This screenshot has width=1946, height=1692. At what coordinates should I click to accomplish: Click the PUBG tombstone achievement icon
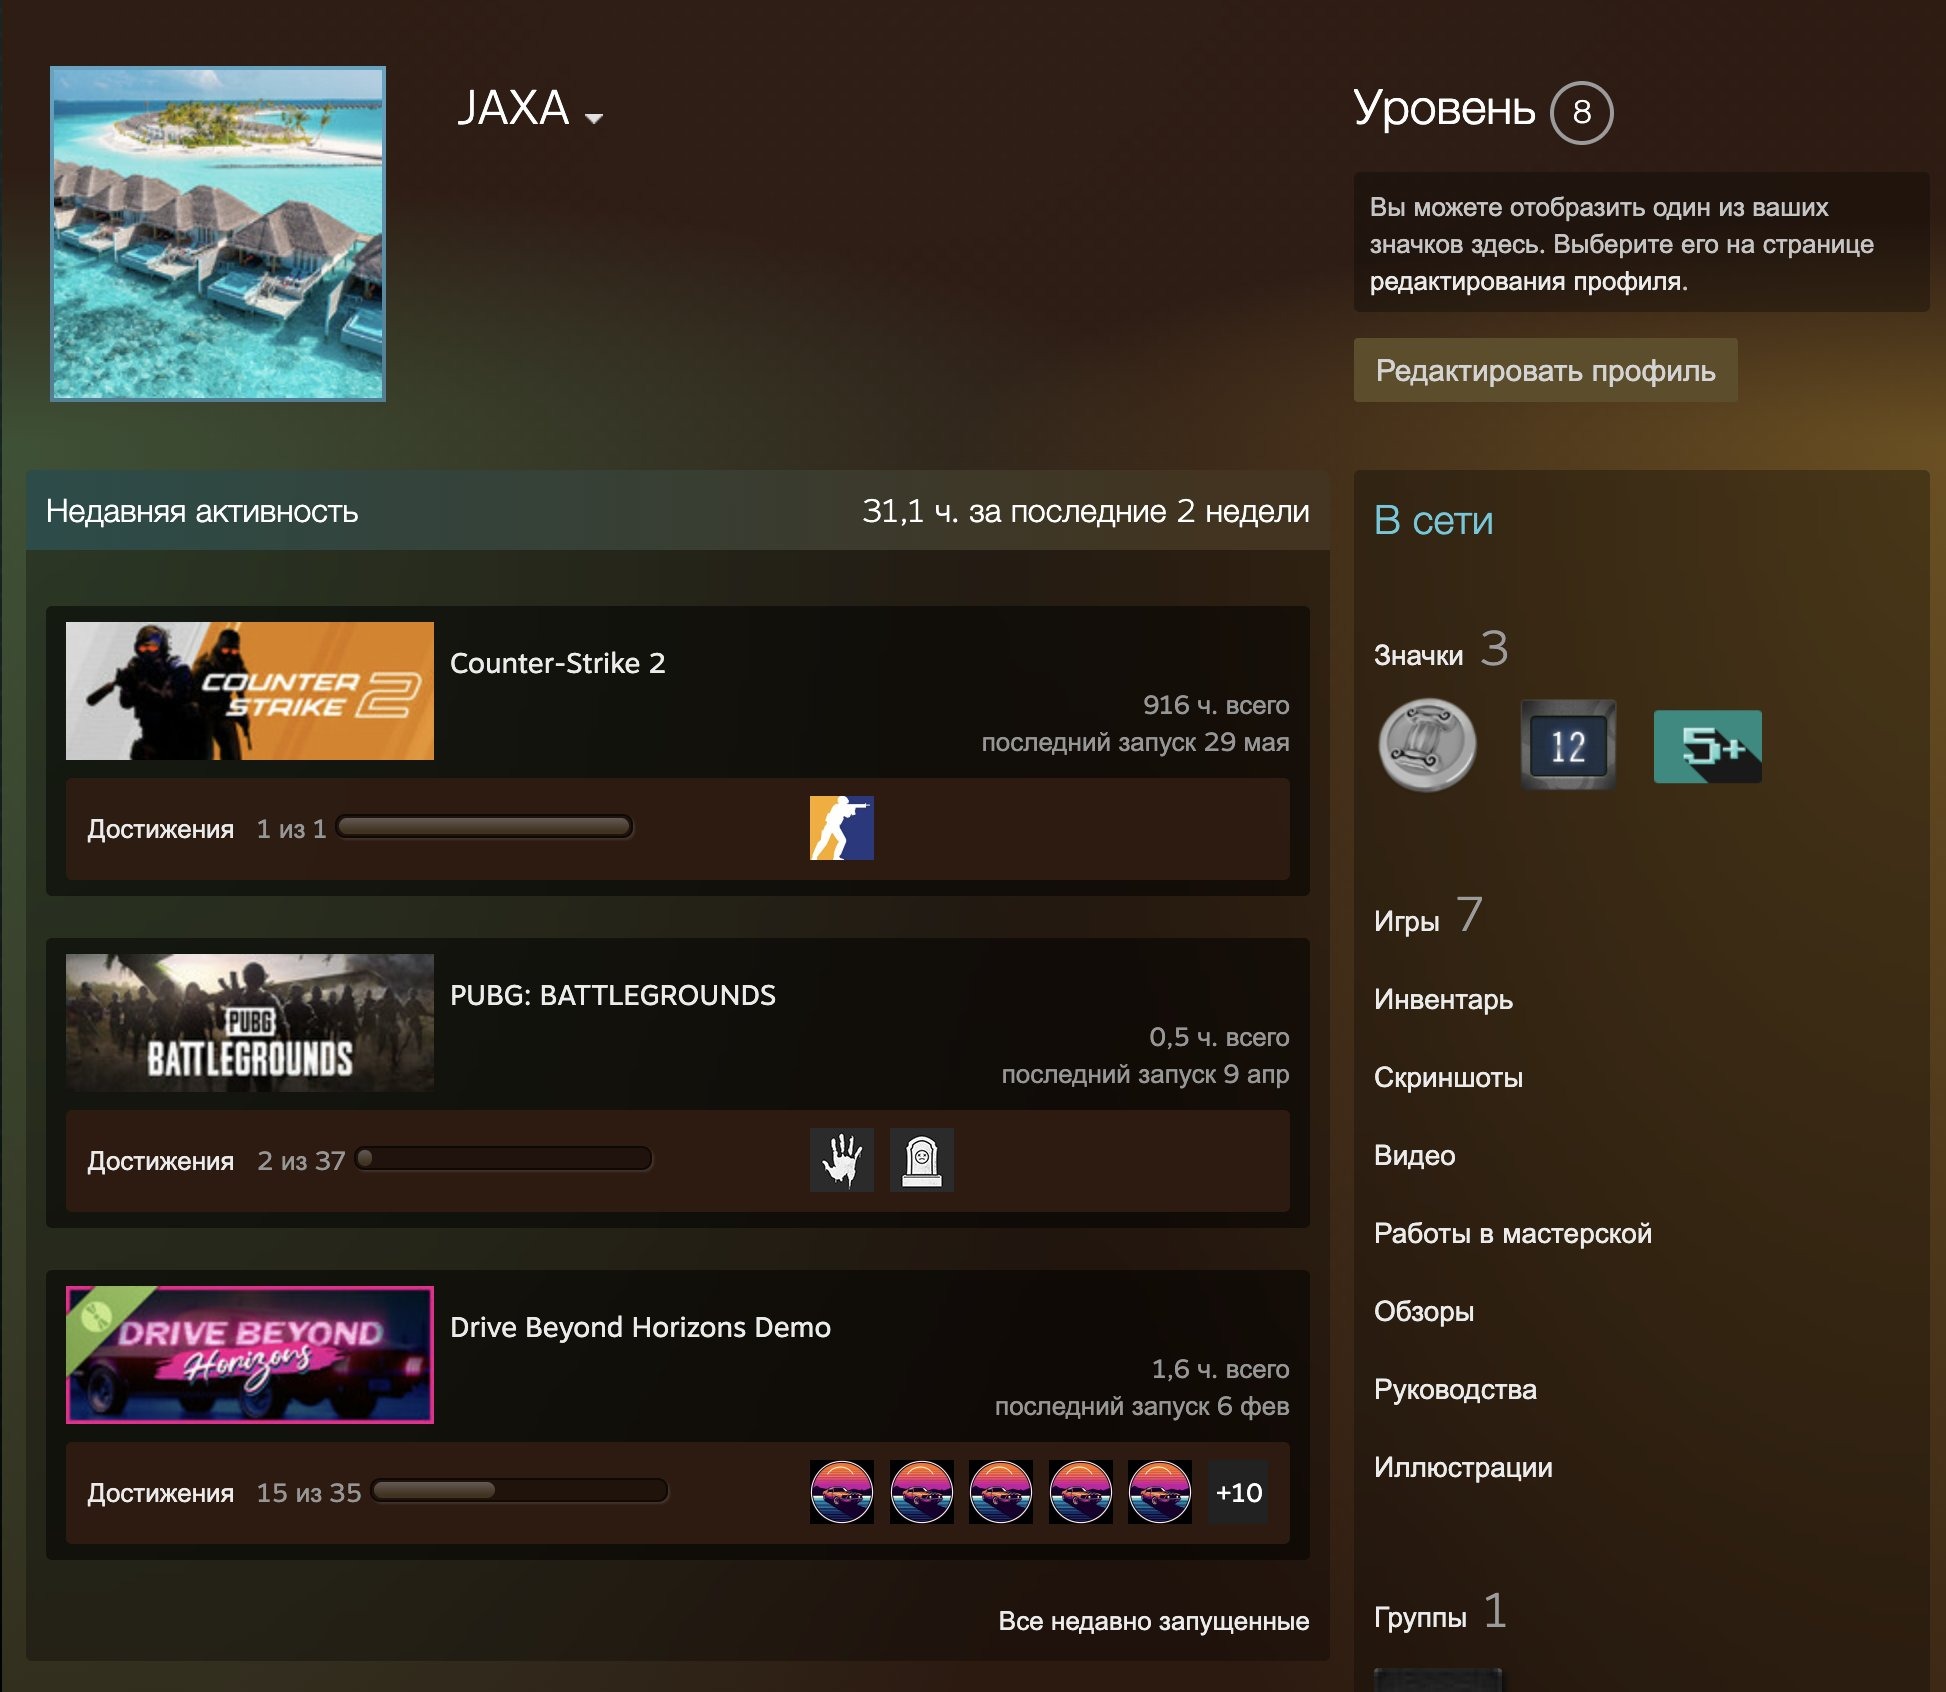coord(922,1160)
